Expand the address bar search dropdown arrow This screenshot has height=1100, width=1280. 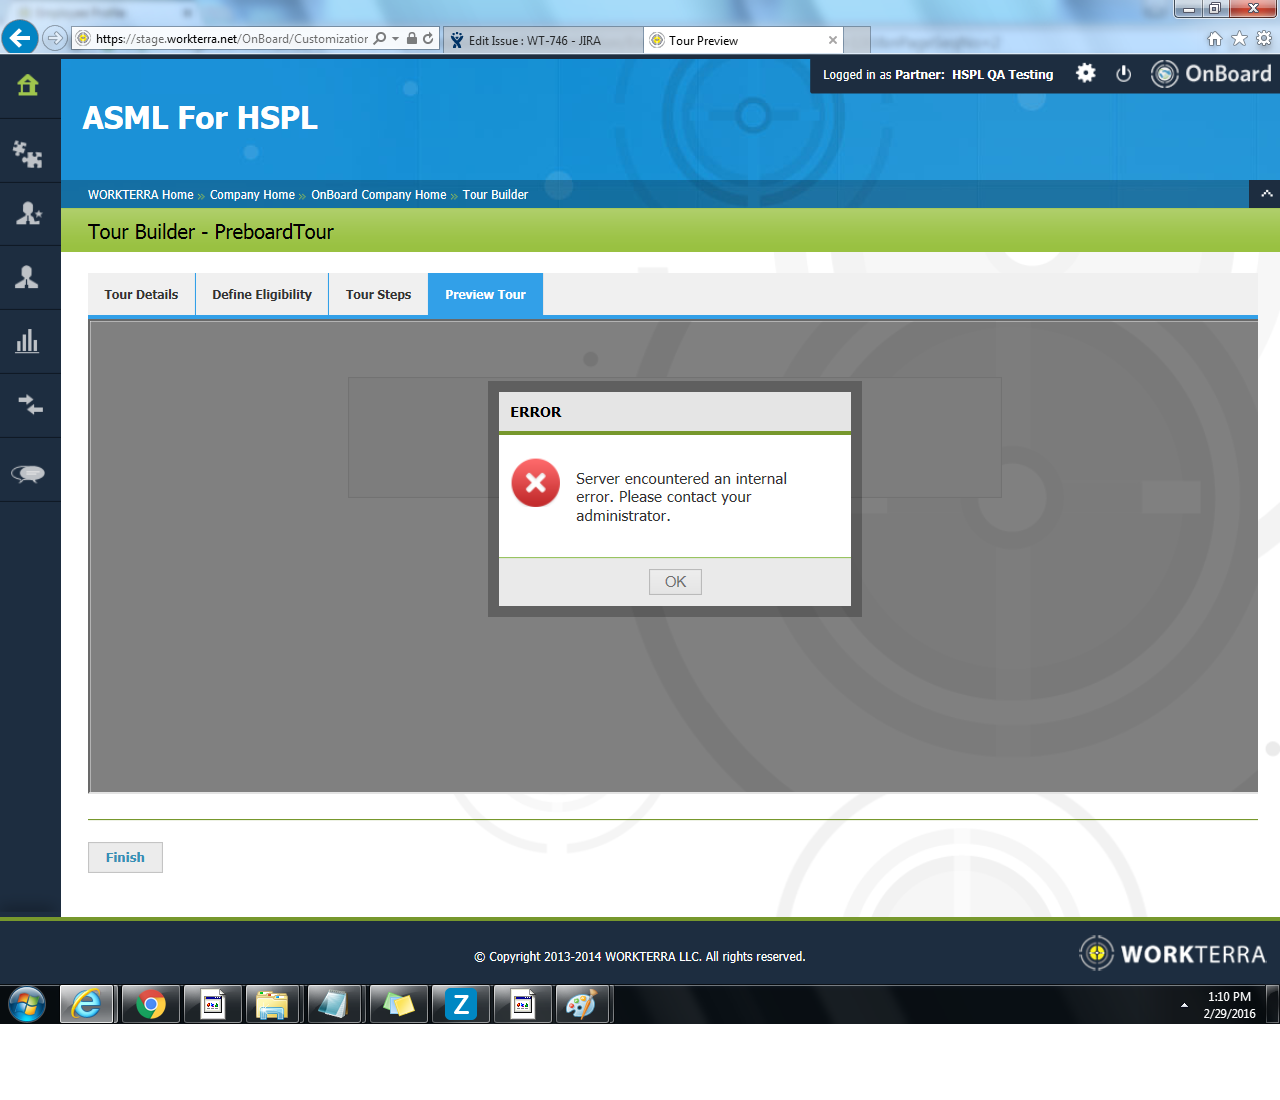(x=396, y=39)
